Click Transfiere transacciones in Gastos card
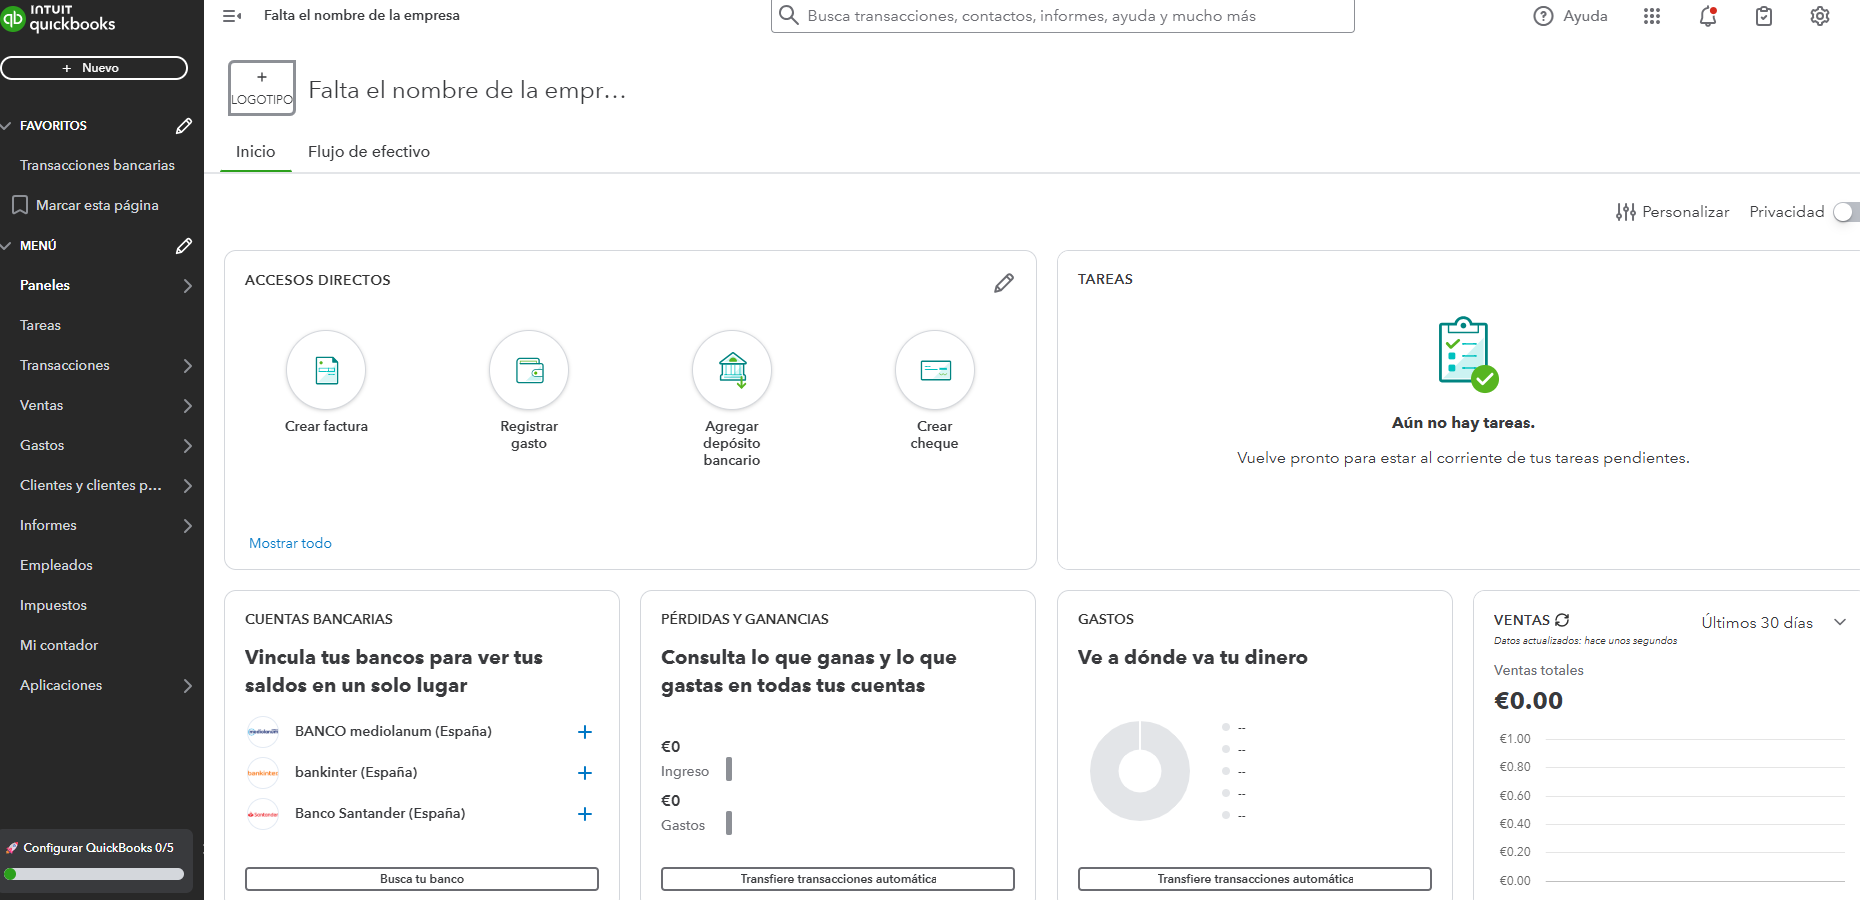 tap(1255, 879)
